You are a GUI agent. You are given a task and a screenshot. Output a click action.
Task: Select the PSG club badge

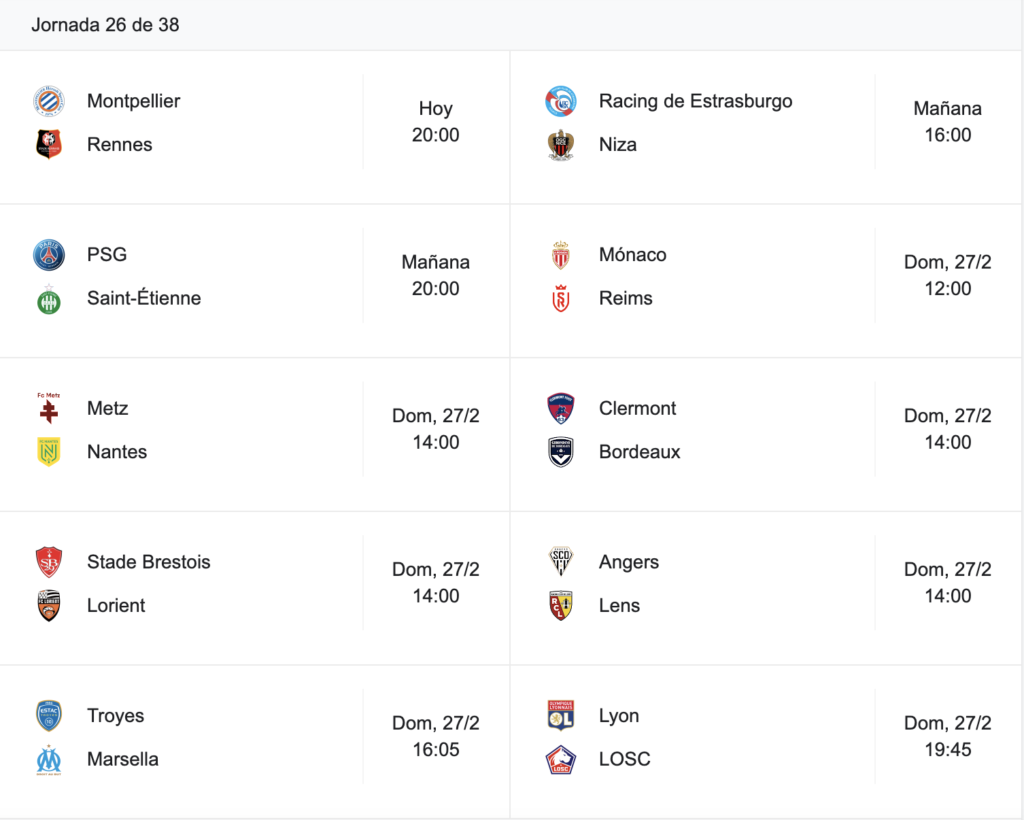point(49,255)
